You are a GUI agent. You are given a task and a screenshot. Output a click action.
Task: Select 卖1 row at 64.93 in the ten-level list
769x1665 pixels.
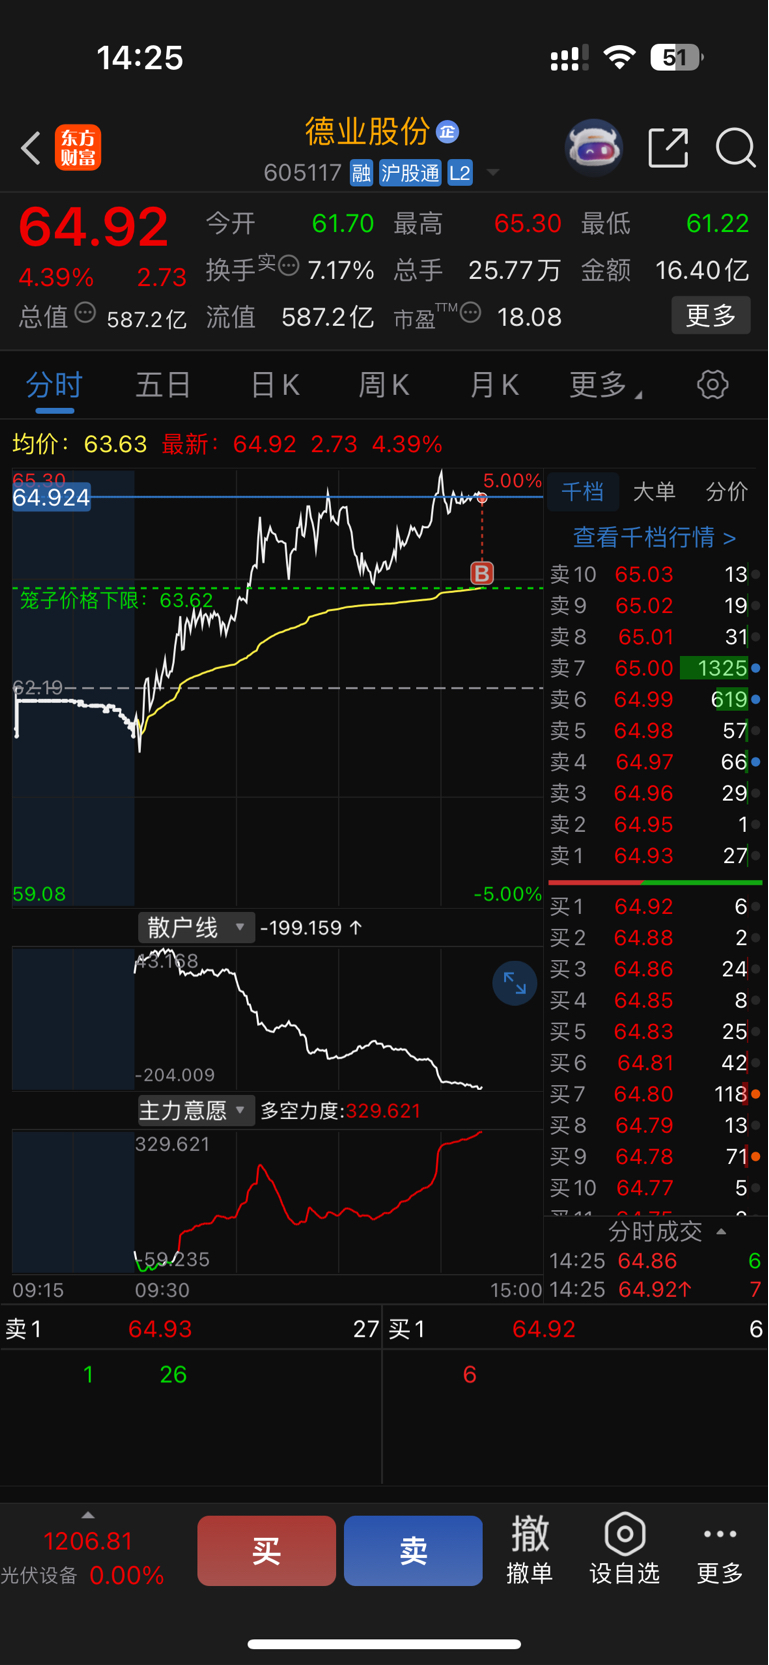(655, 855)
